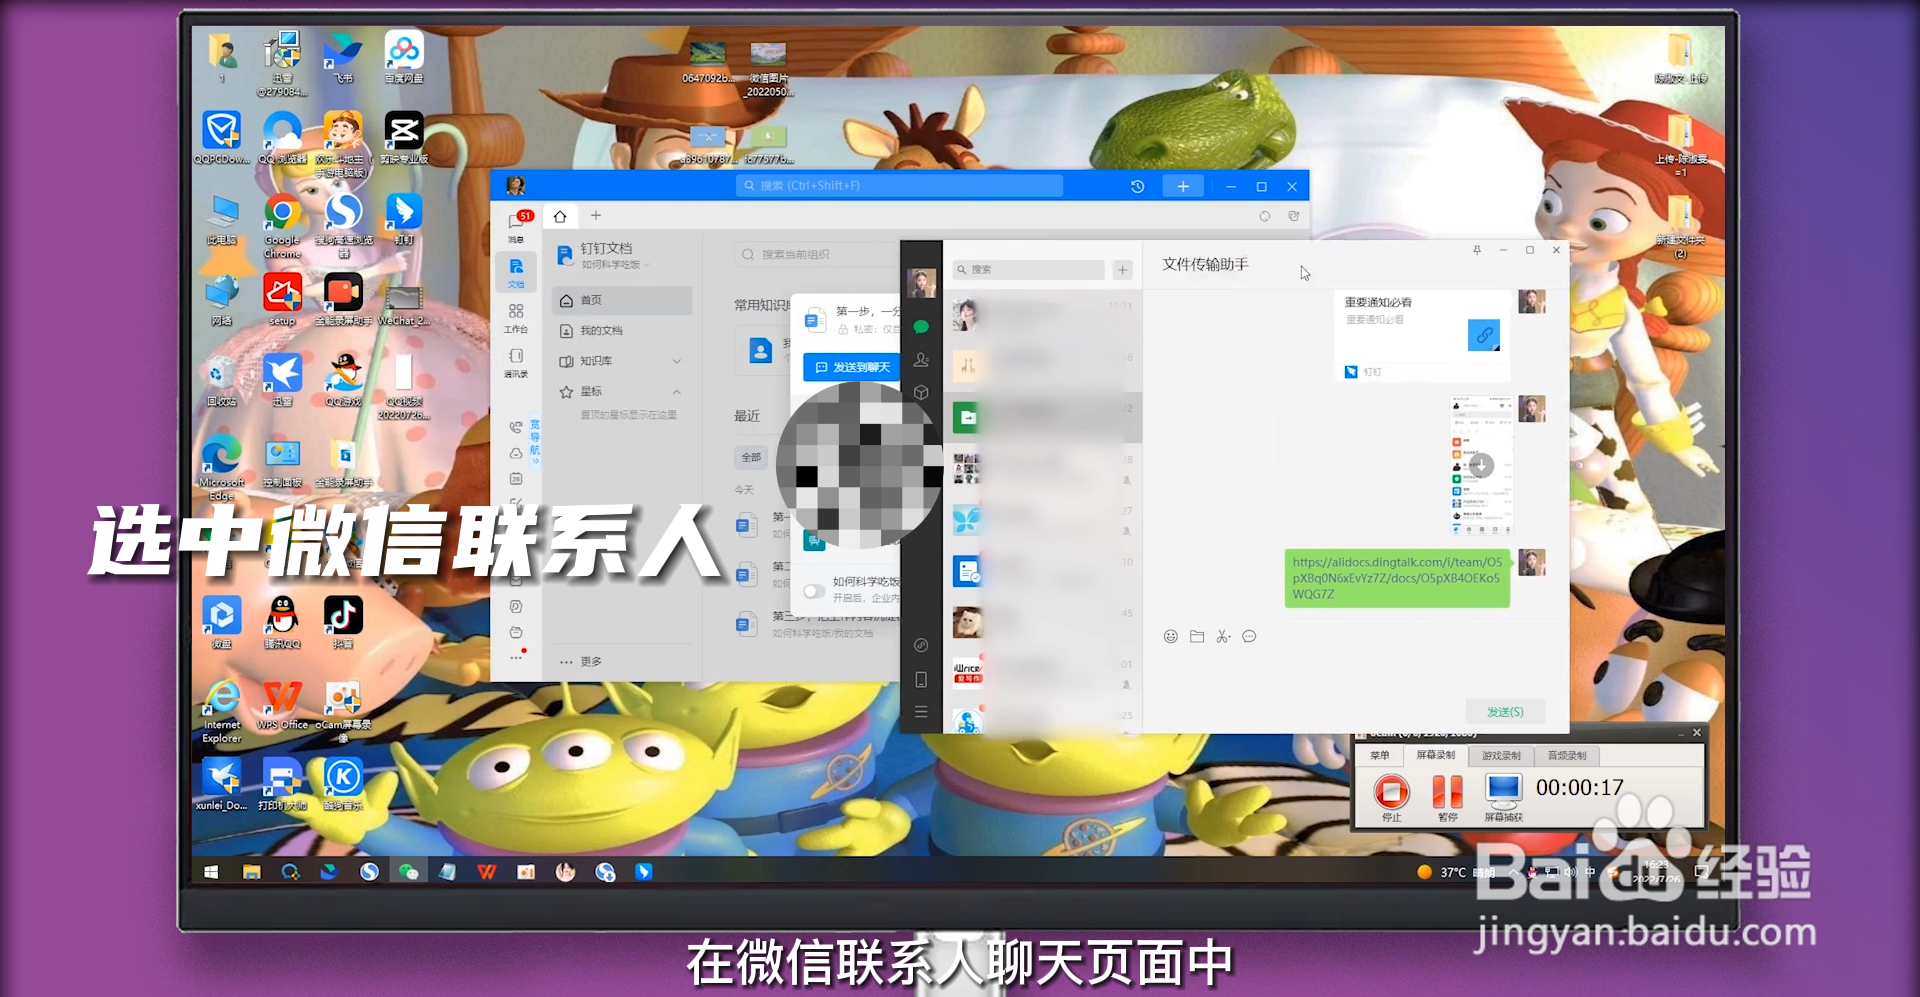Open WeChat mini programs icon

pyautogui.click(x=921, y=645)
